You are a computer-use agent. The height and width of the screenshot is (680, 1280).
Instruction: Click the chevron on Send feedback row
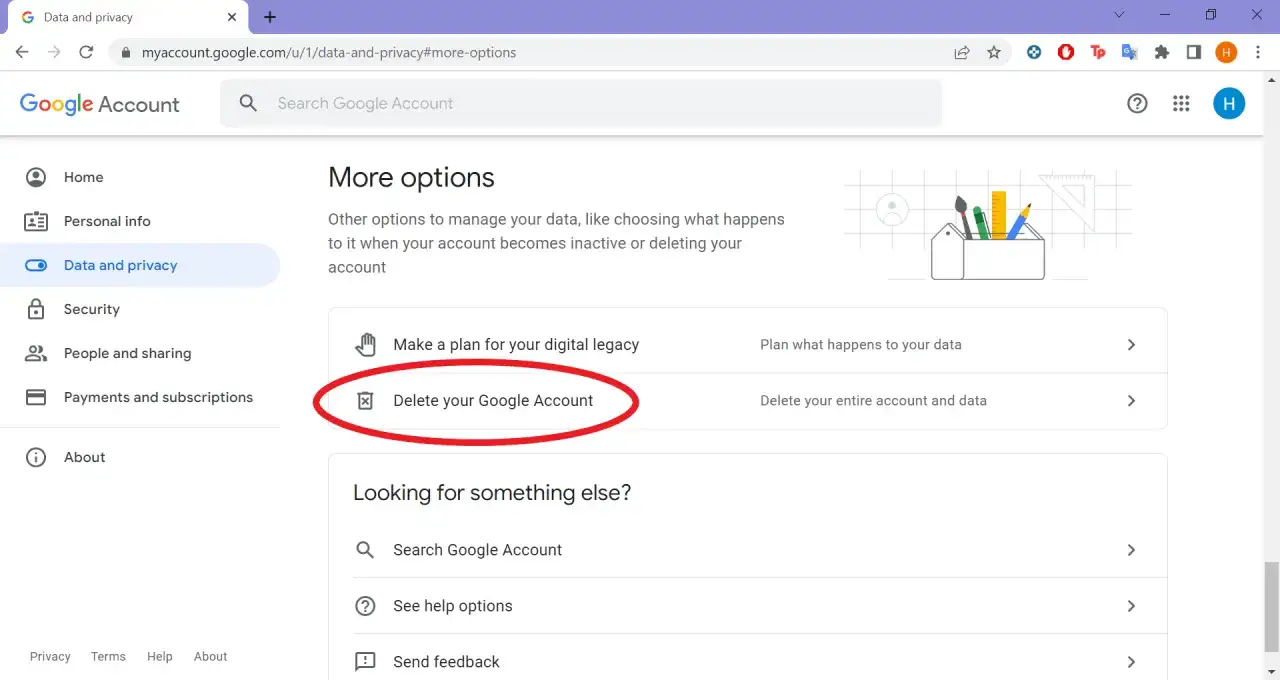[1131, 662]
